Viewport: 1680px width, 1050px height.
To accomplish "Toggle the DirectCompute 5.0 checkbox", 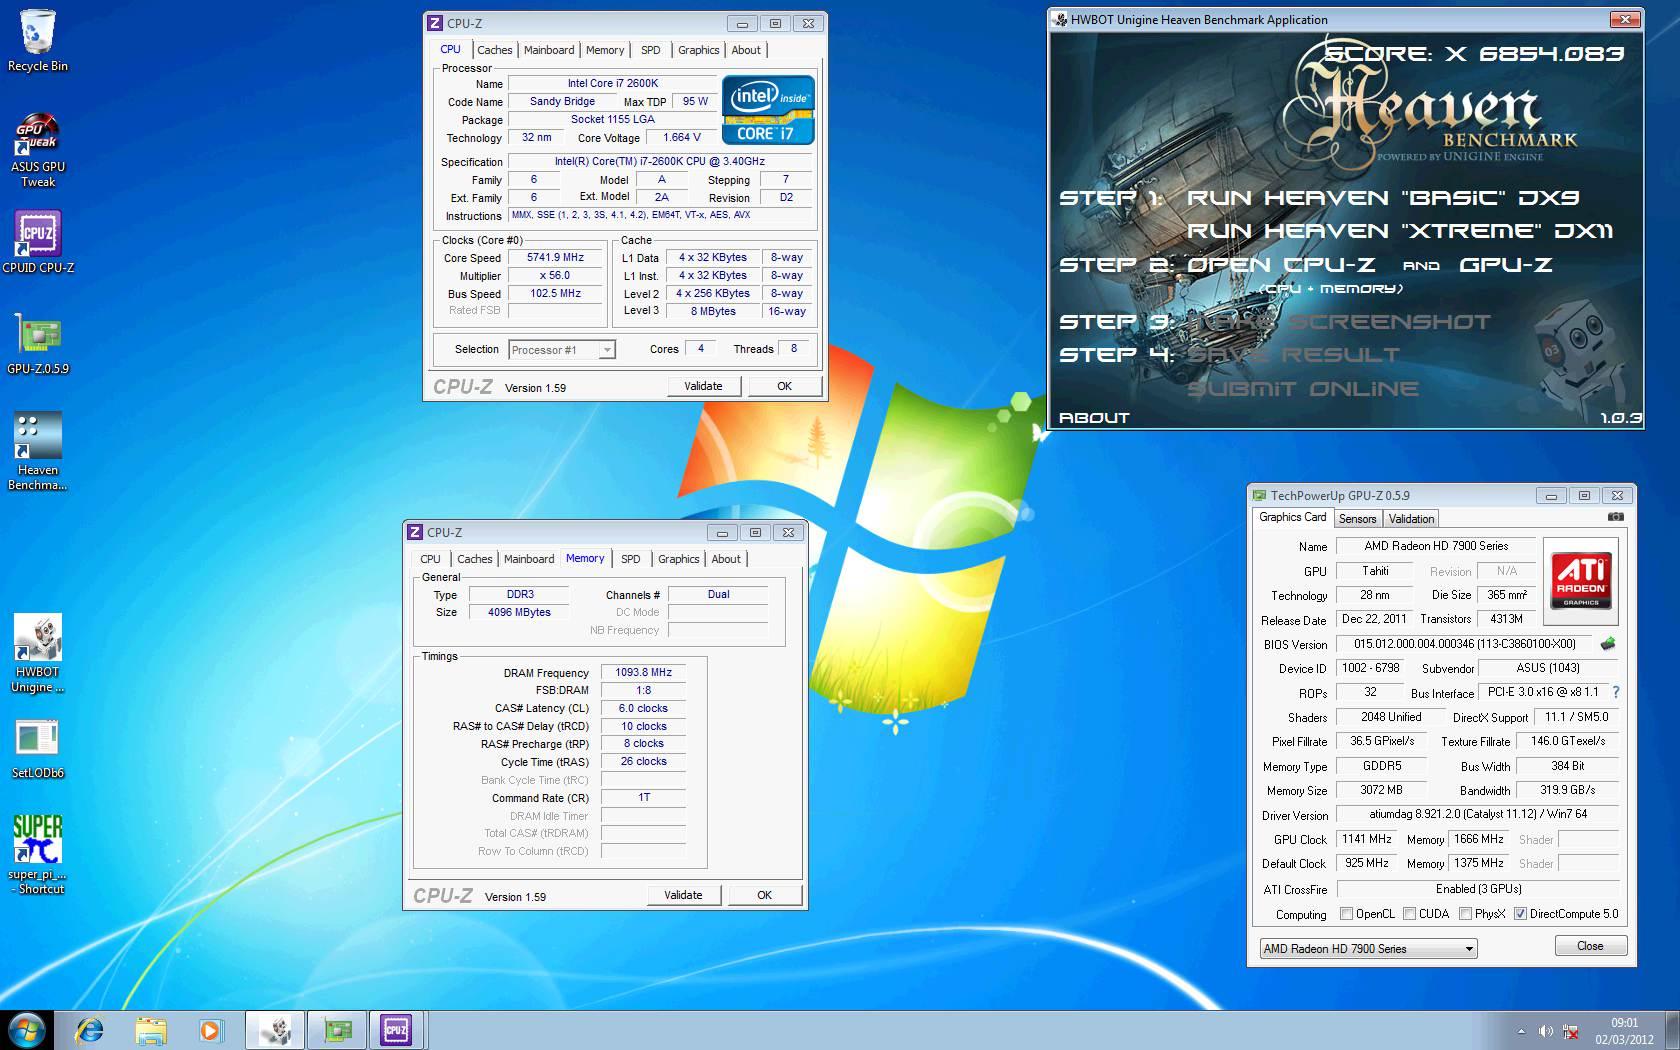I will tap(1520, 913).
